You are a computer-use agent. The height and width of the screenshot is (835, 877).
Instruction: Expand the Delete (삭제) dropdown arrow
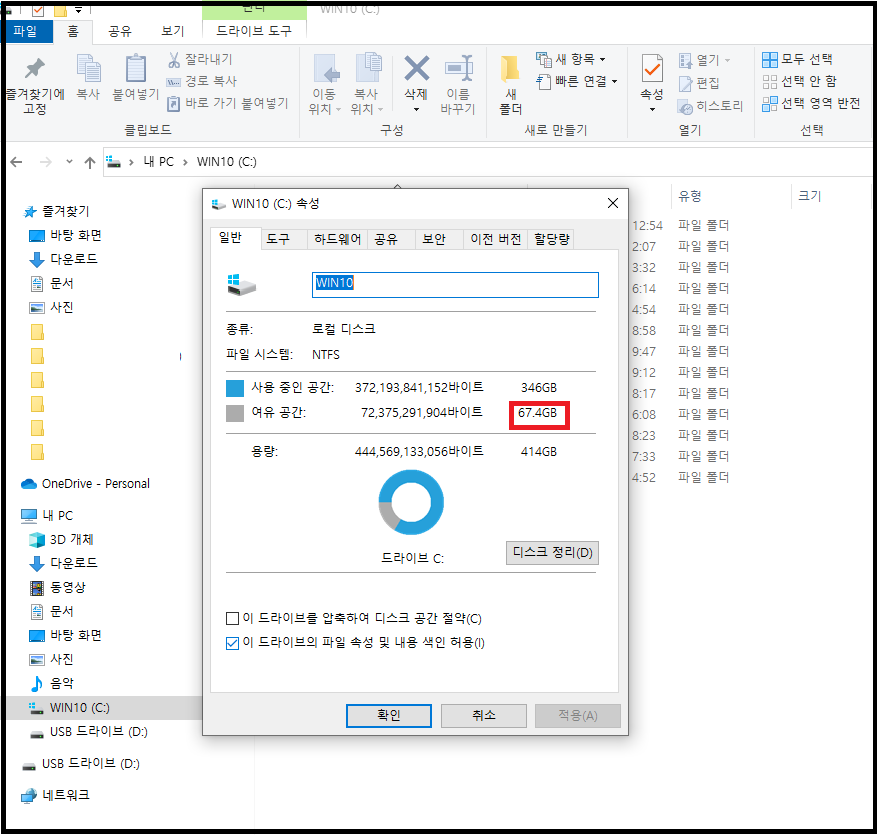[x=416, y=110]
